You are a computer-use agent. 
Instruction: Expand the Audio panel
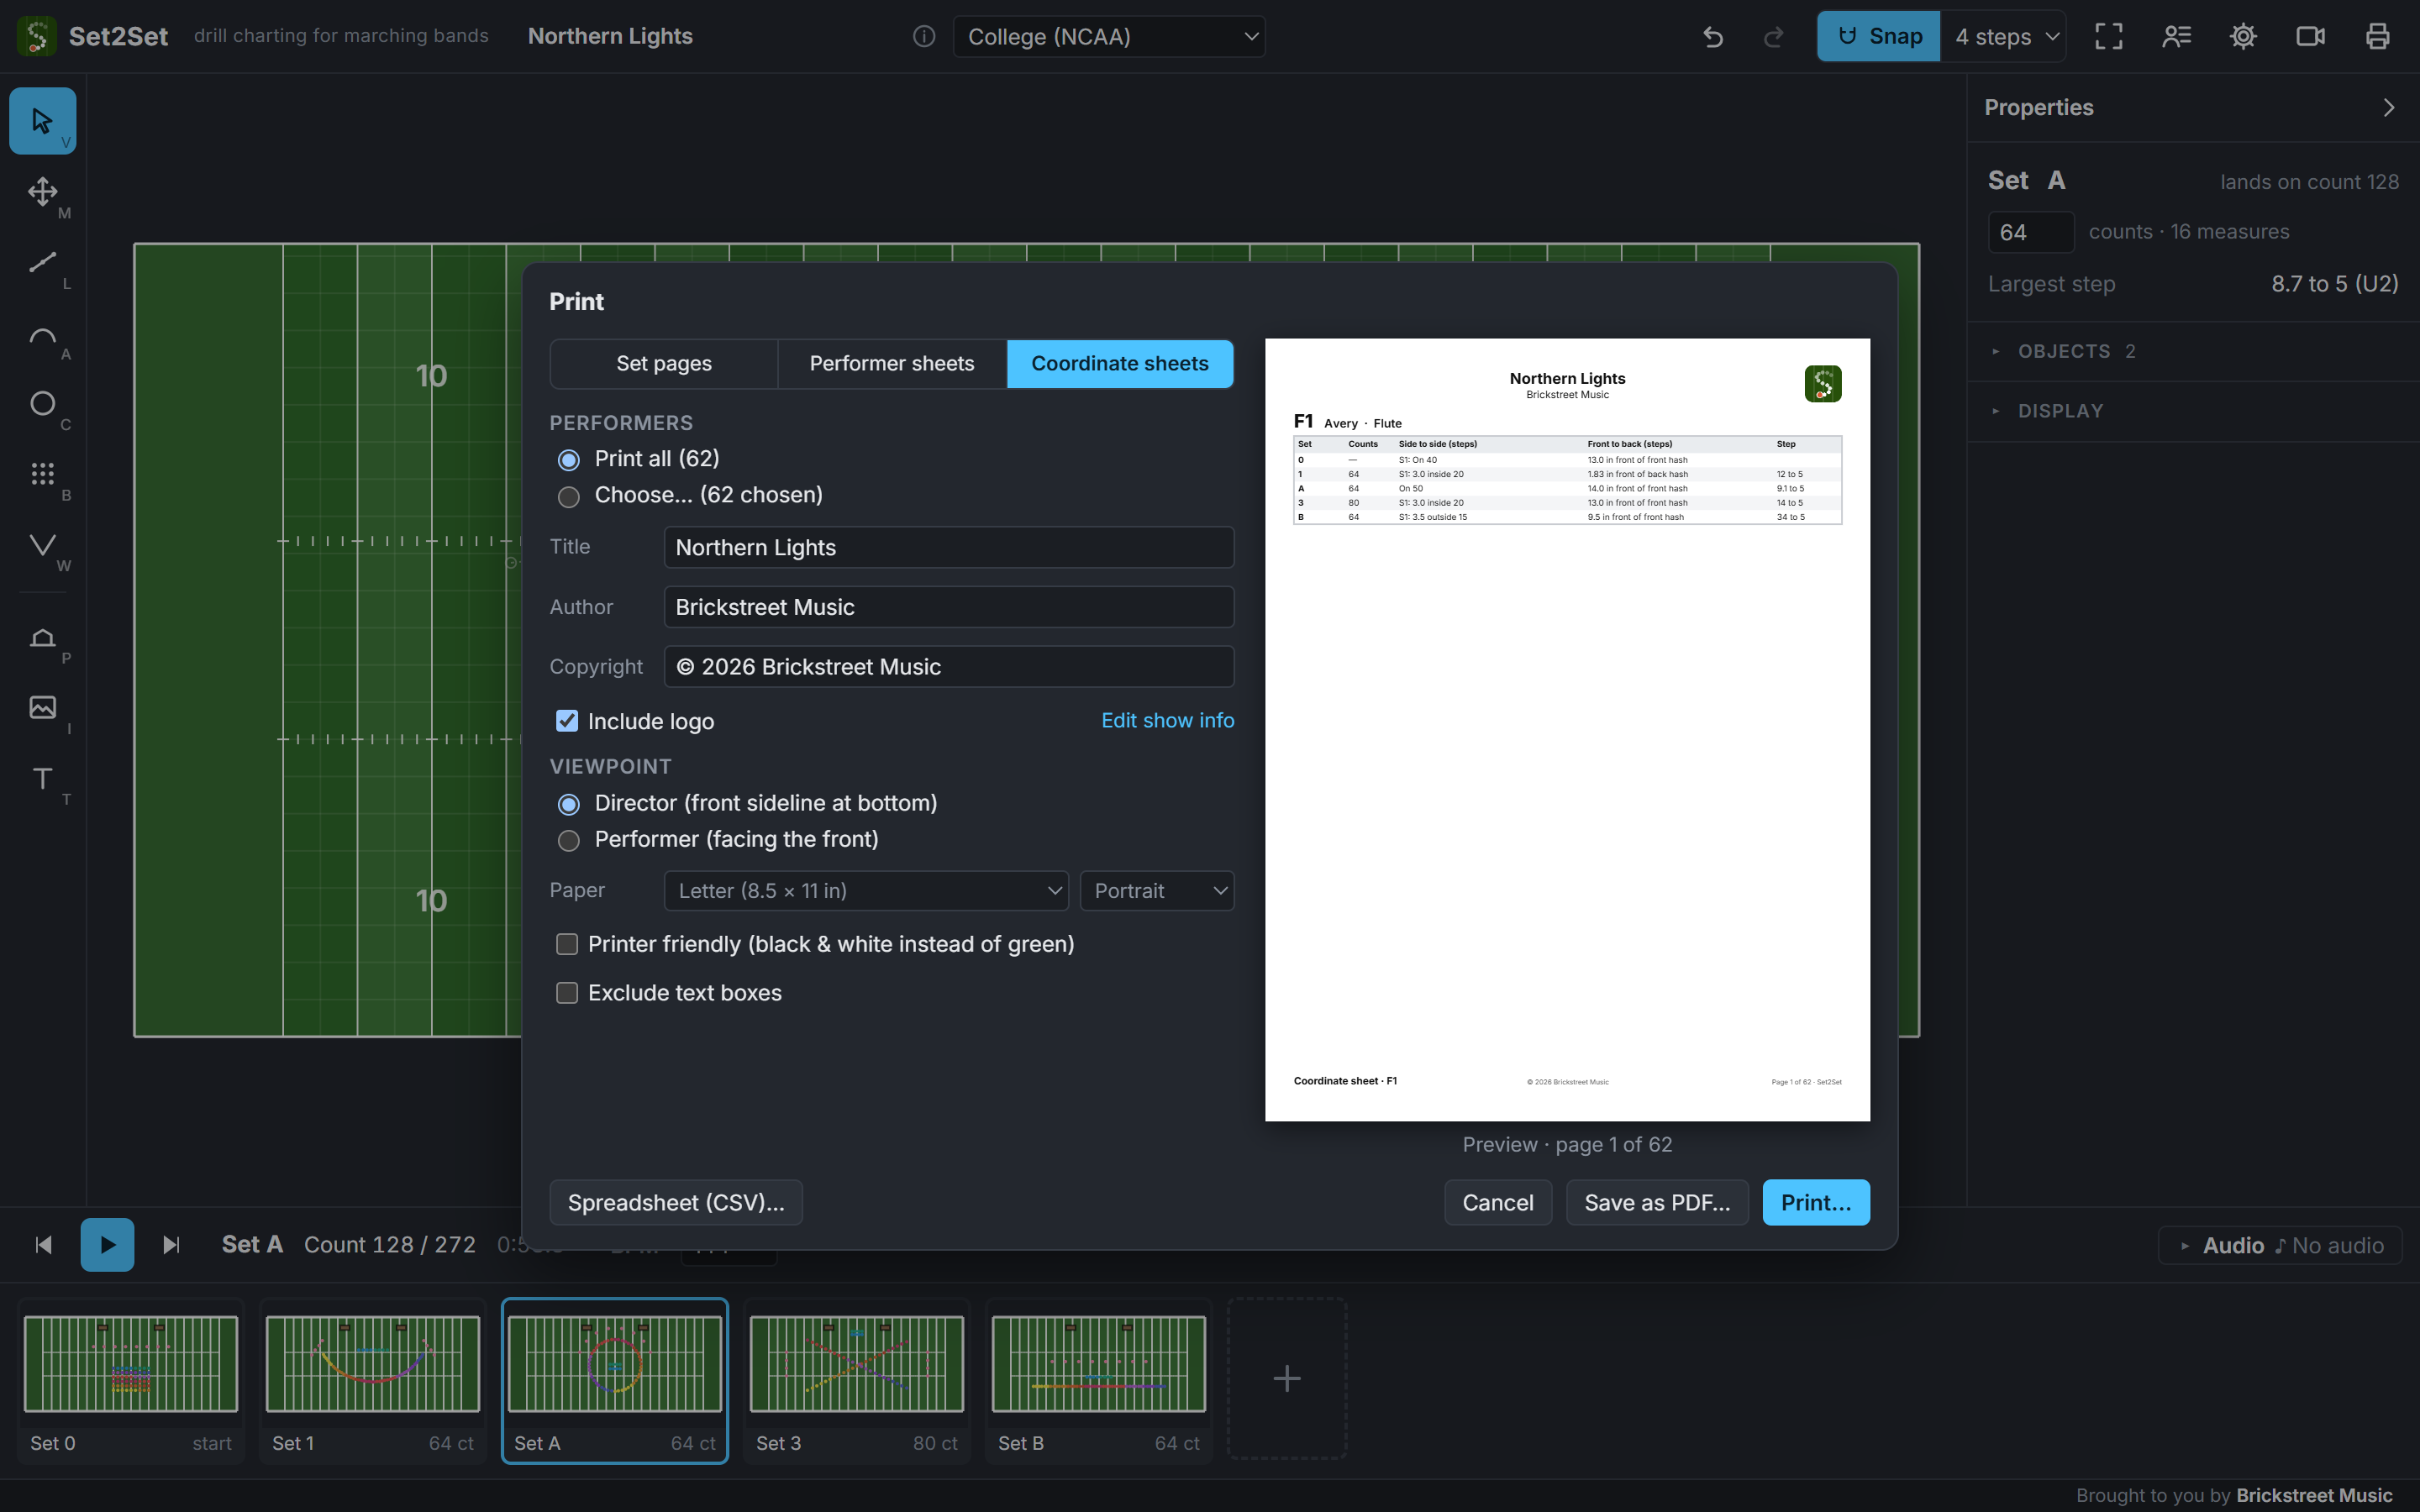point(2280,1245)
